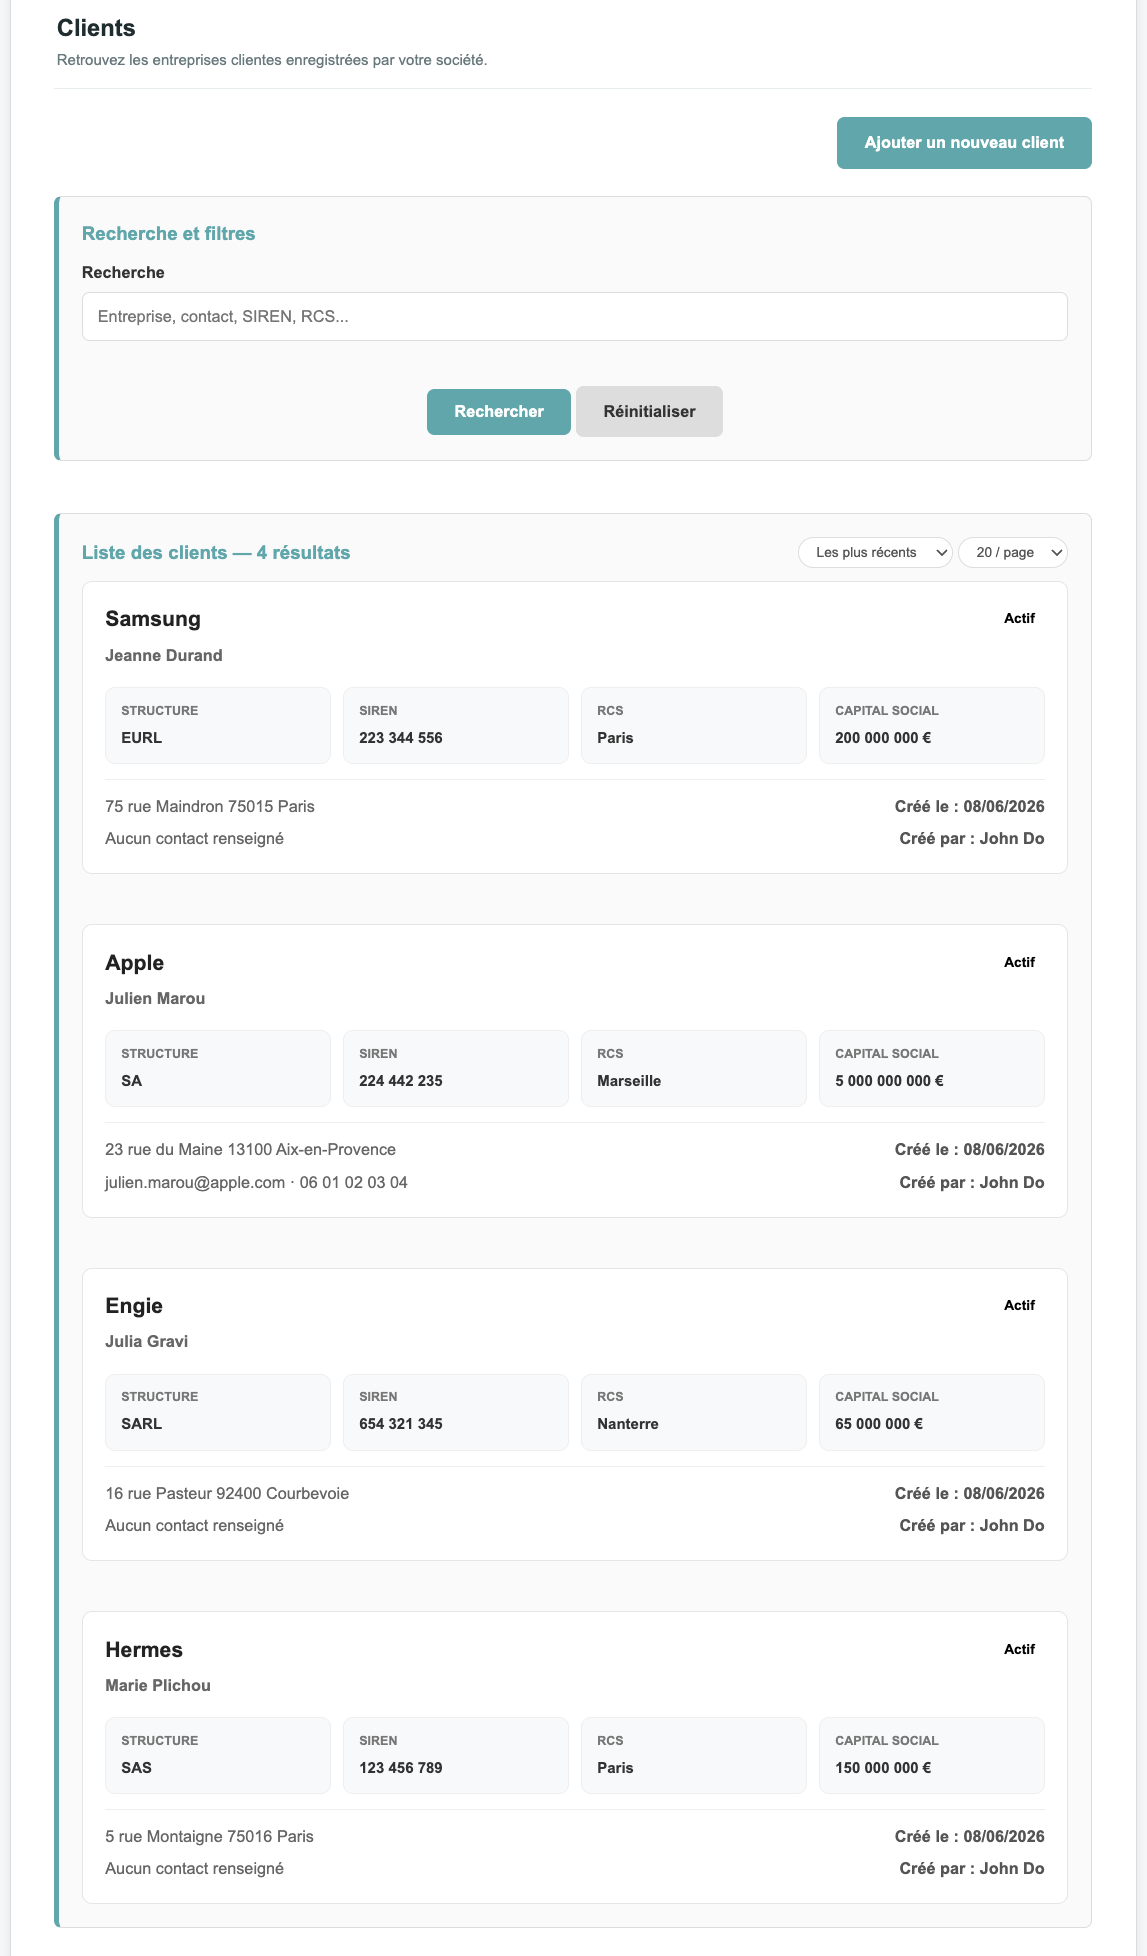Click contact name Marie Plichou
The width and height of the screenshot is (1147, 1956).
tap(158, 1686)
